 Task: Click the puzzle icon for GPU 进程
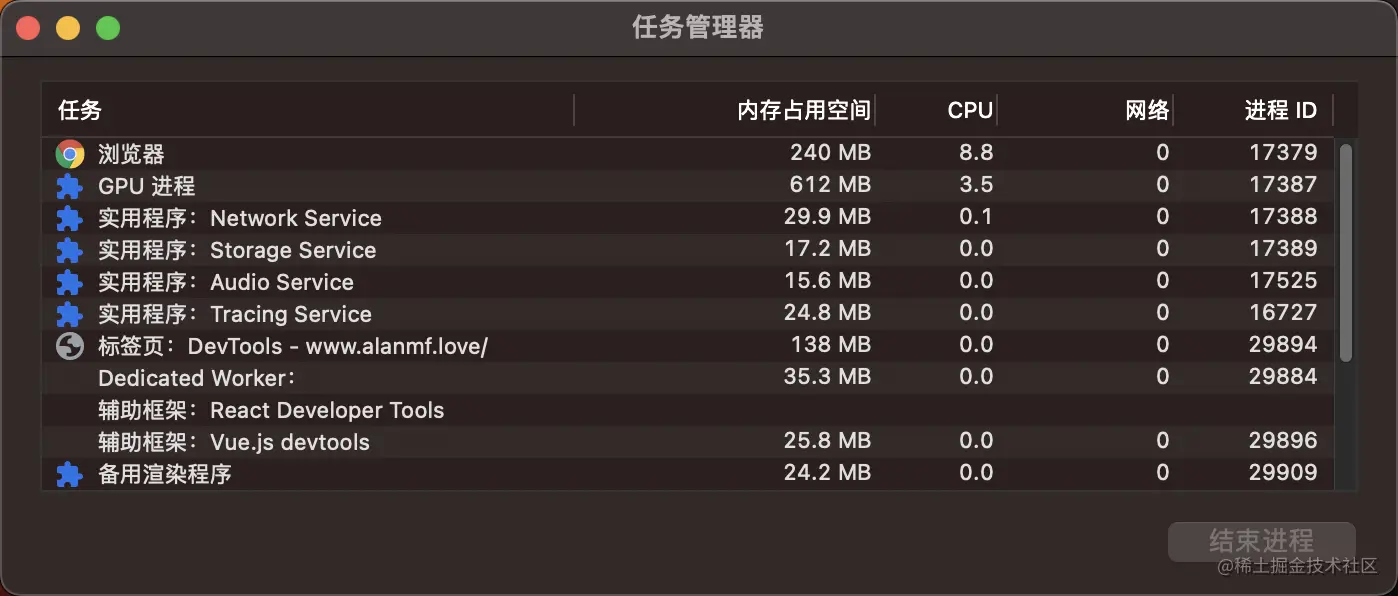69,186
